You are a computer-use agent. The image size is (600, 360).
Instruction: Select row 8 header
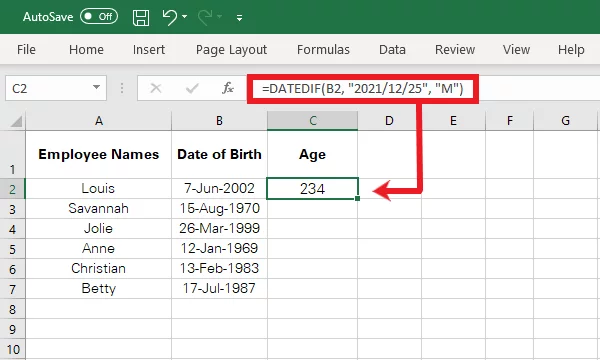click(13, 309)
